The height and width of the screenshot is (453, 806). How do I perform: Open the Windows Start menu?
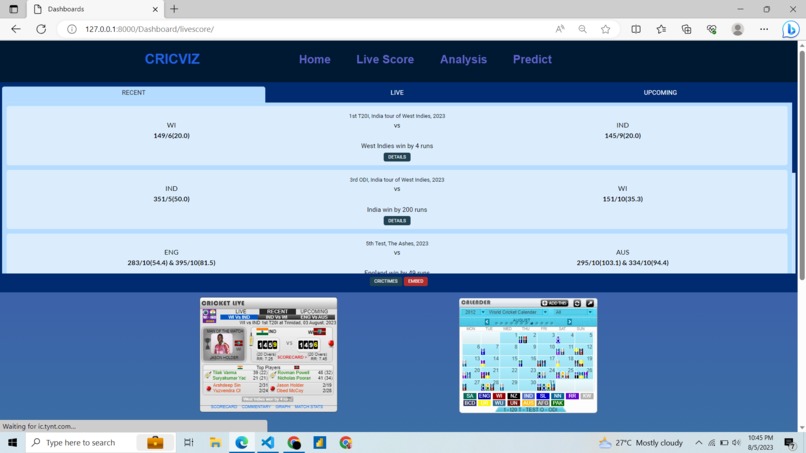tap(12, 442)
